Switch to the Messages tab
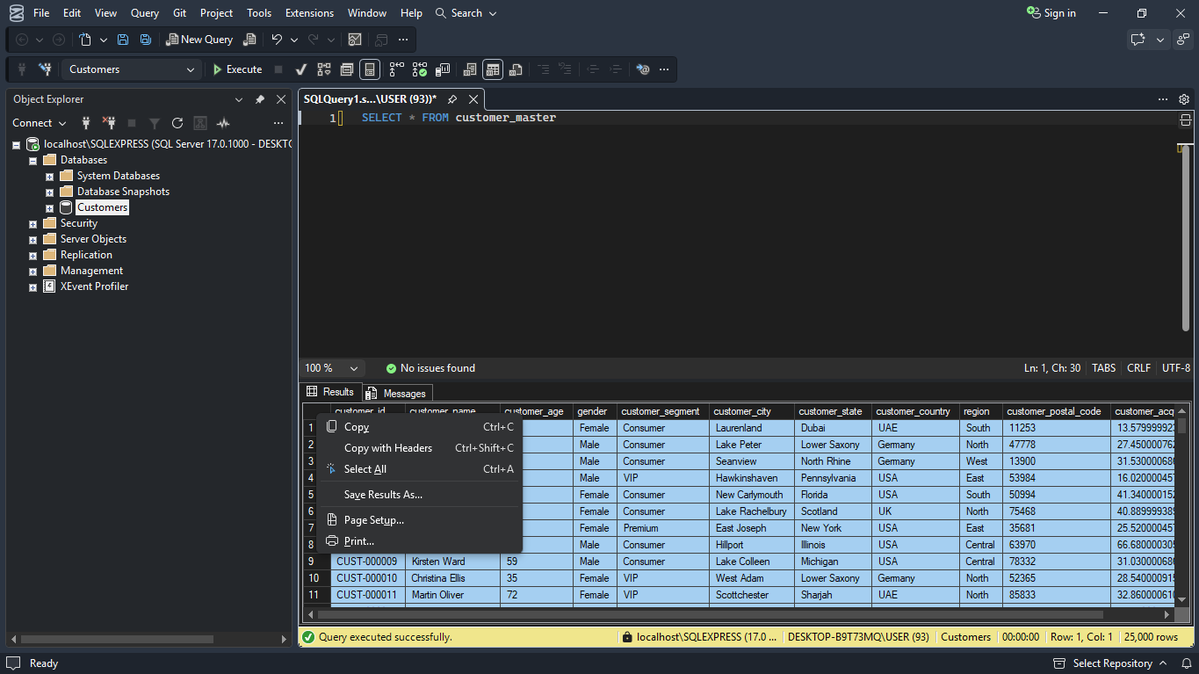1199x674 pixels. [398, 393]
